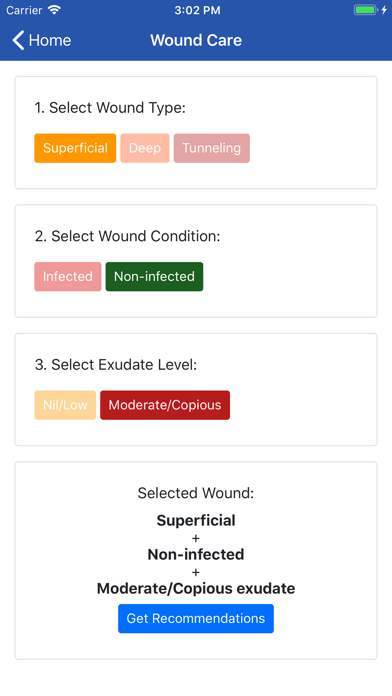Tap the Select Wound Type heading

pyautogui.click(x=110, y=108)
